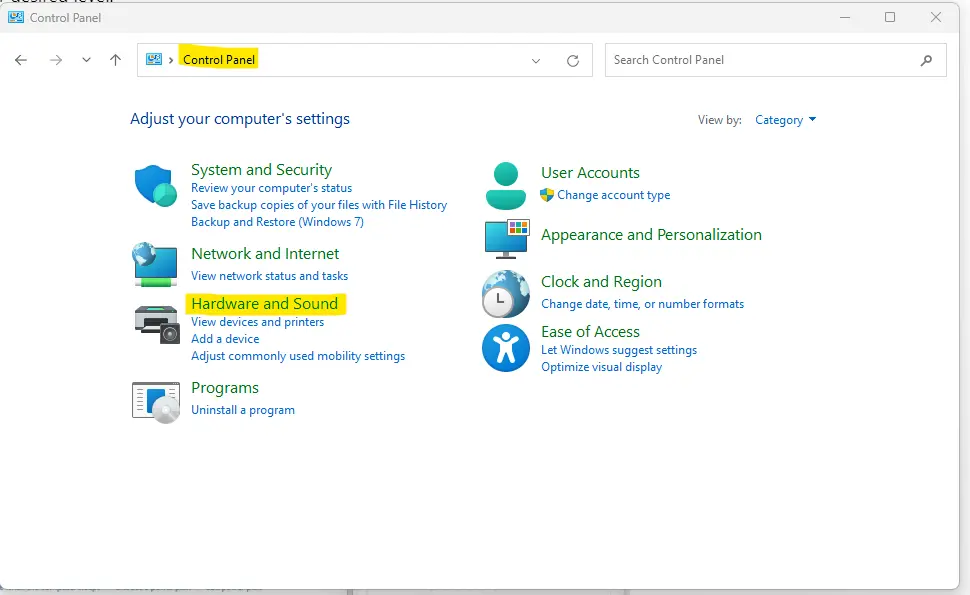Go up one level with up arrow

(x=115, y=60)
